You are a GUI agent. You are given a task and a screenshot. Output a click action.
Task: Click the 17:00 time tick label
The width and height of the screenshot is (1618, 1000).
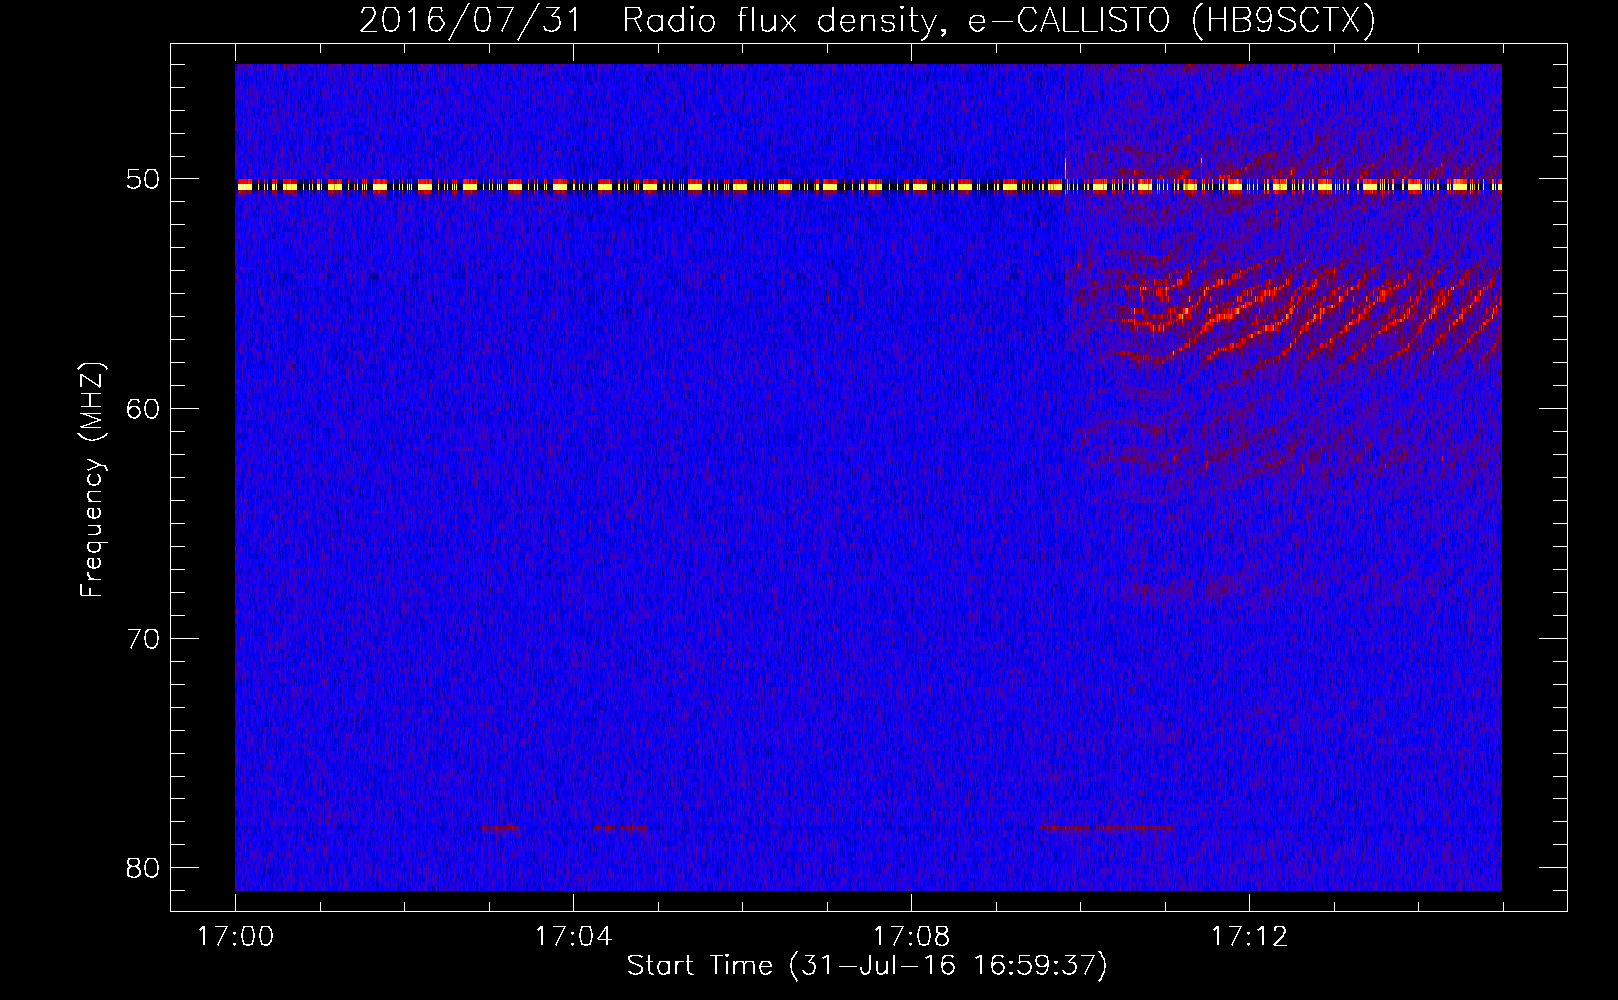(235, 936)
